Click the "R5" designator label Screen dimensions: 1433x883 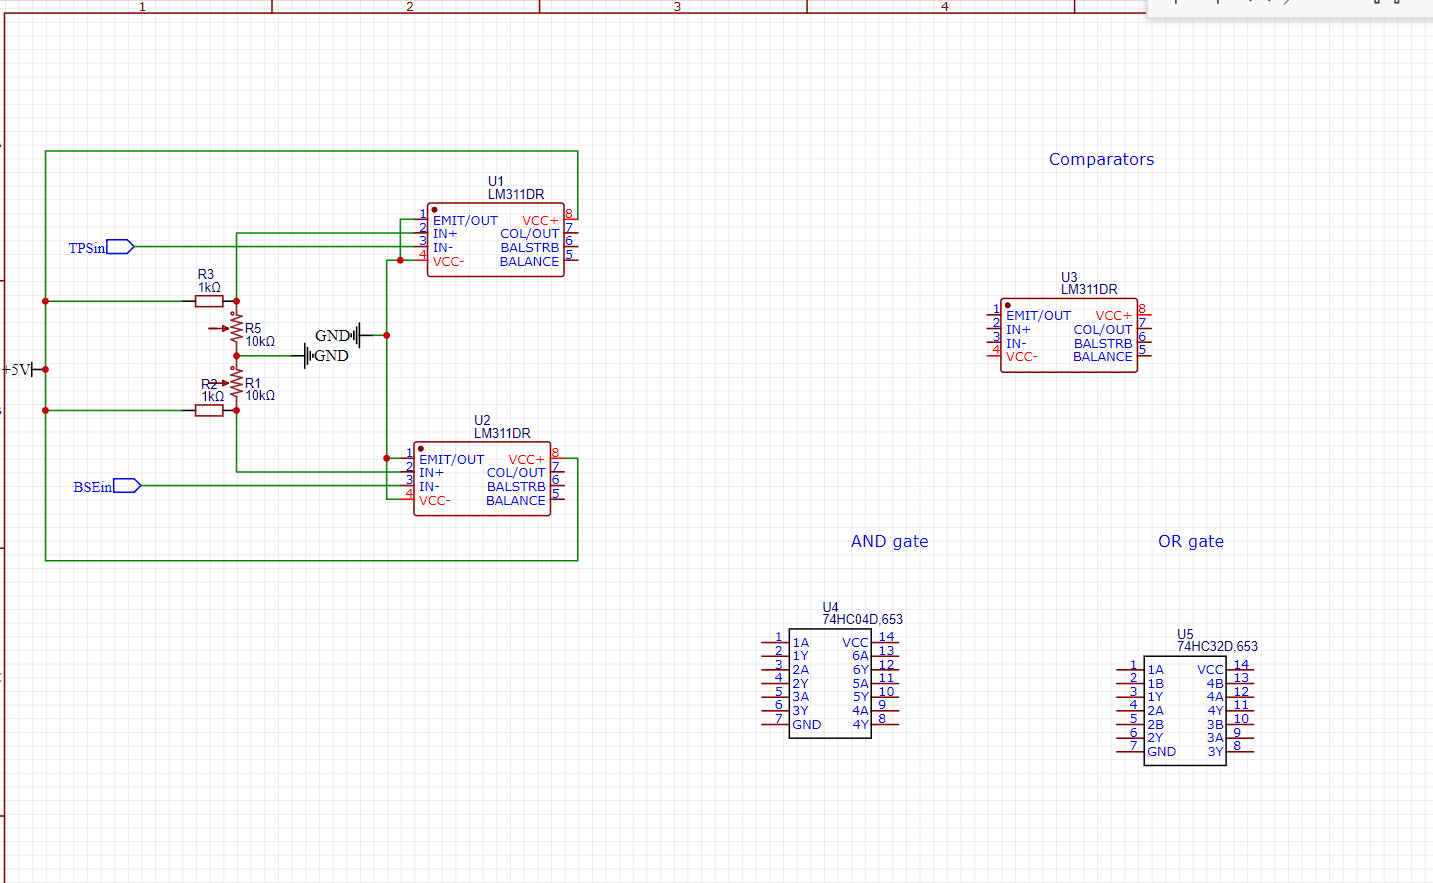click(253, 328)
